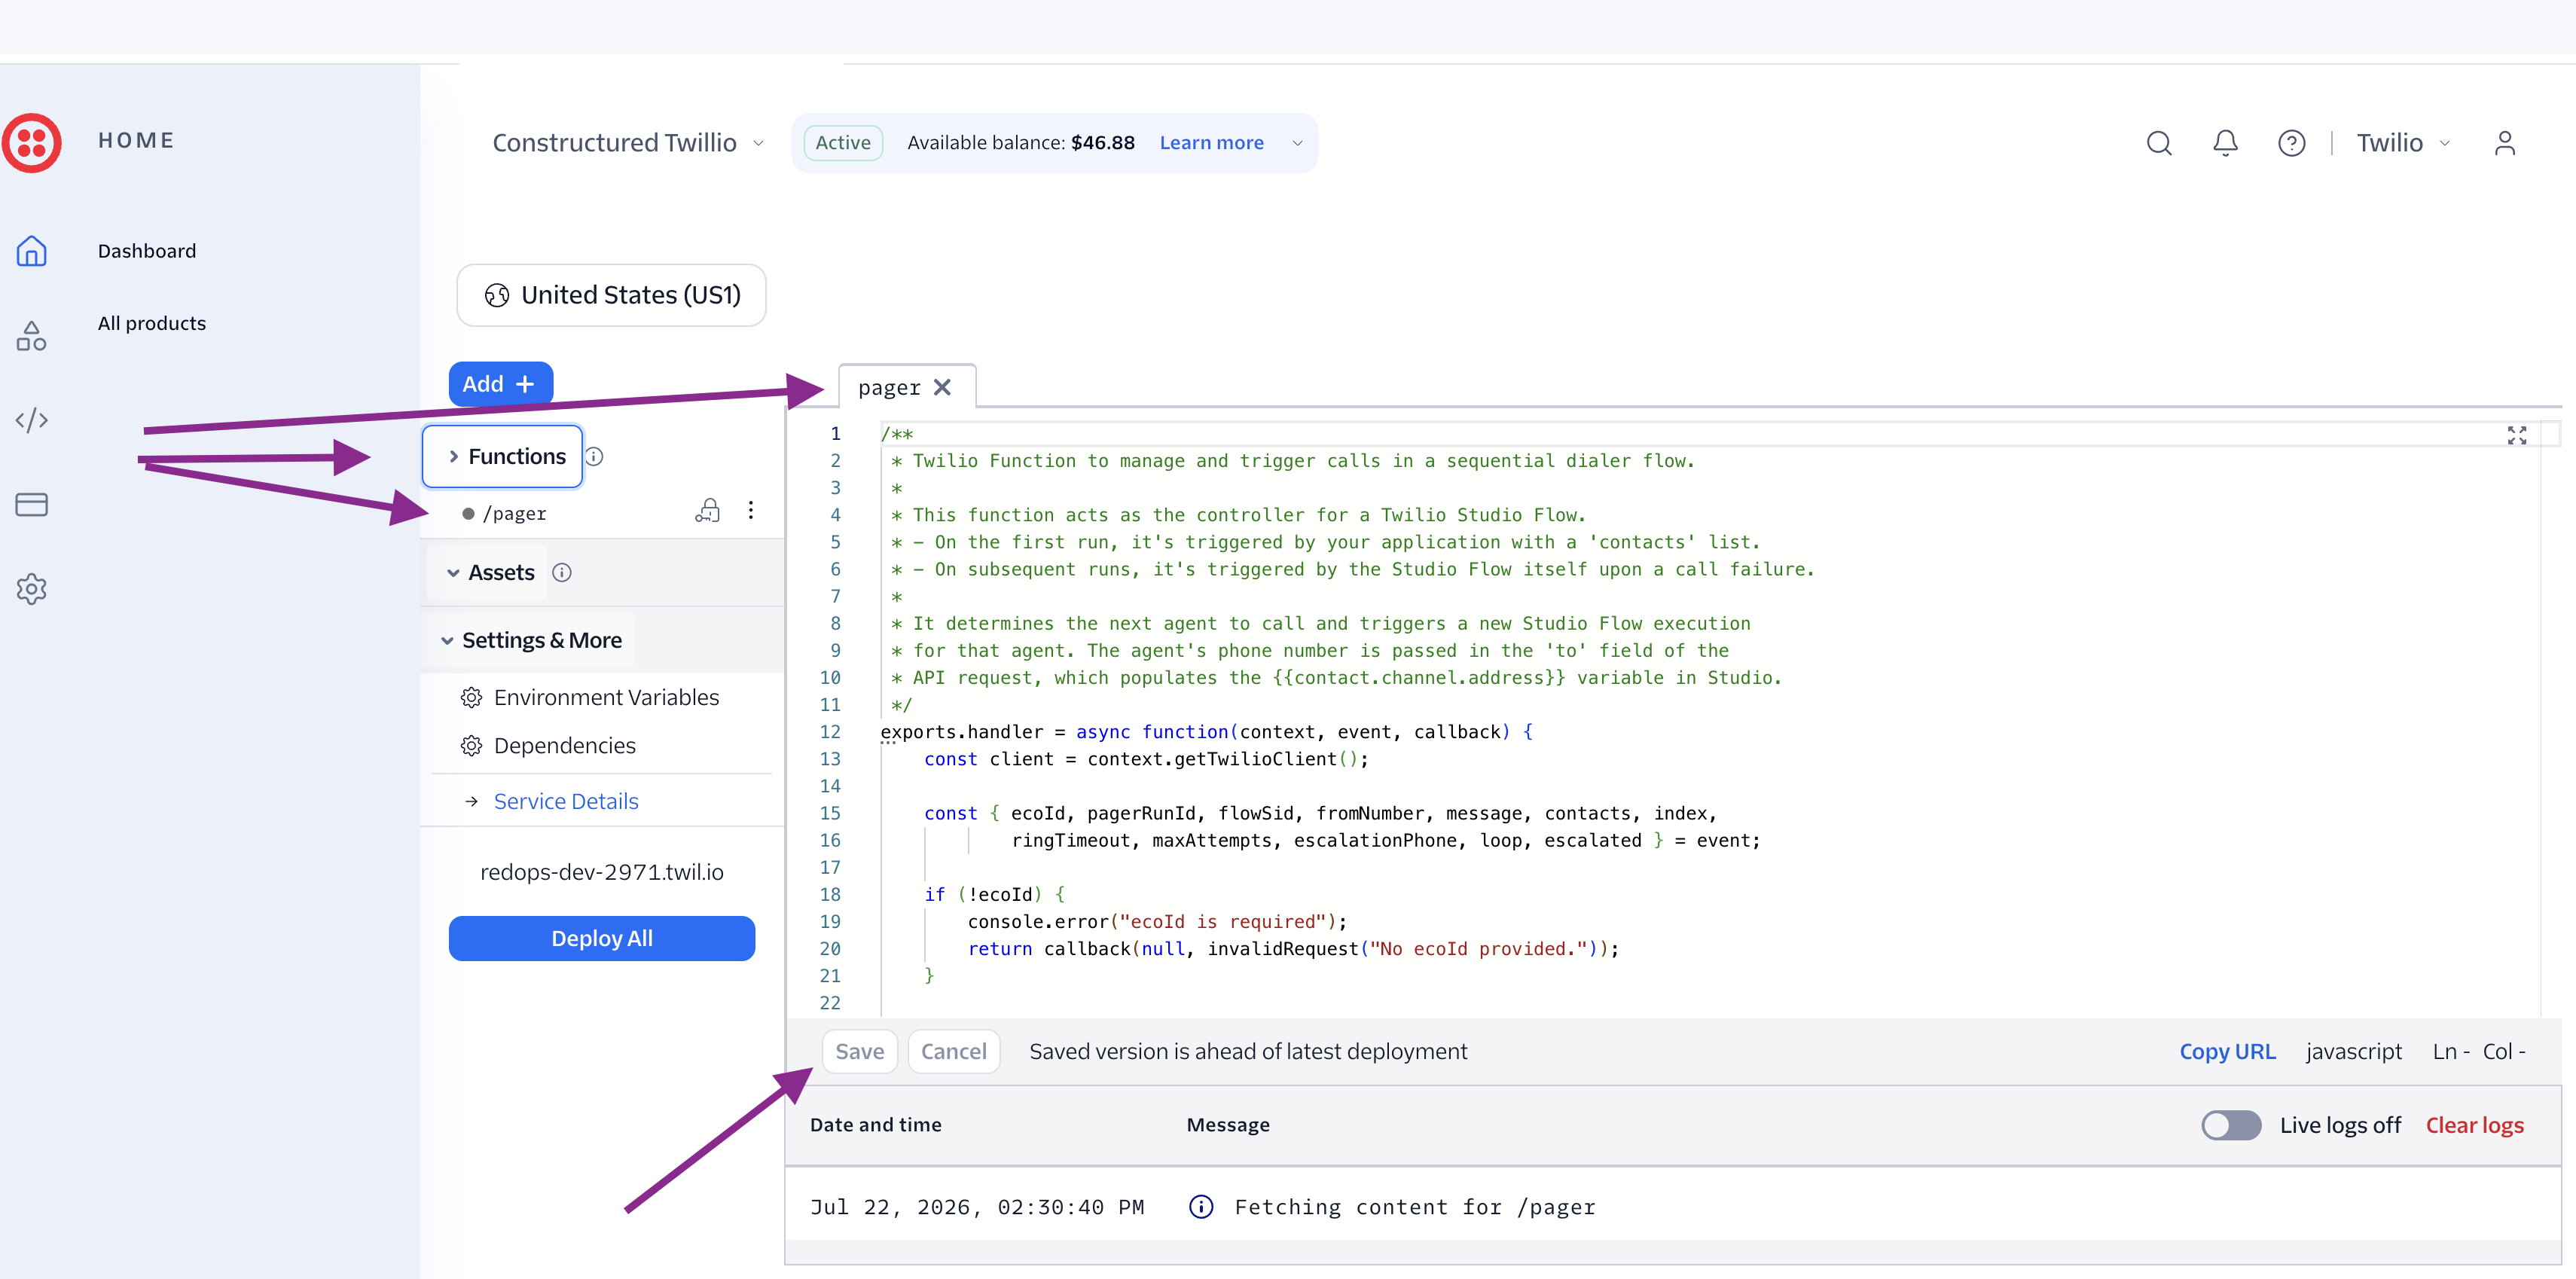Click the Date and time column header
The height and width of the screenshot is (1279, 2576).
875,1125
